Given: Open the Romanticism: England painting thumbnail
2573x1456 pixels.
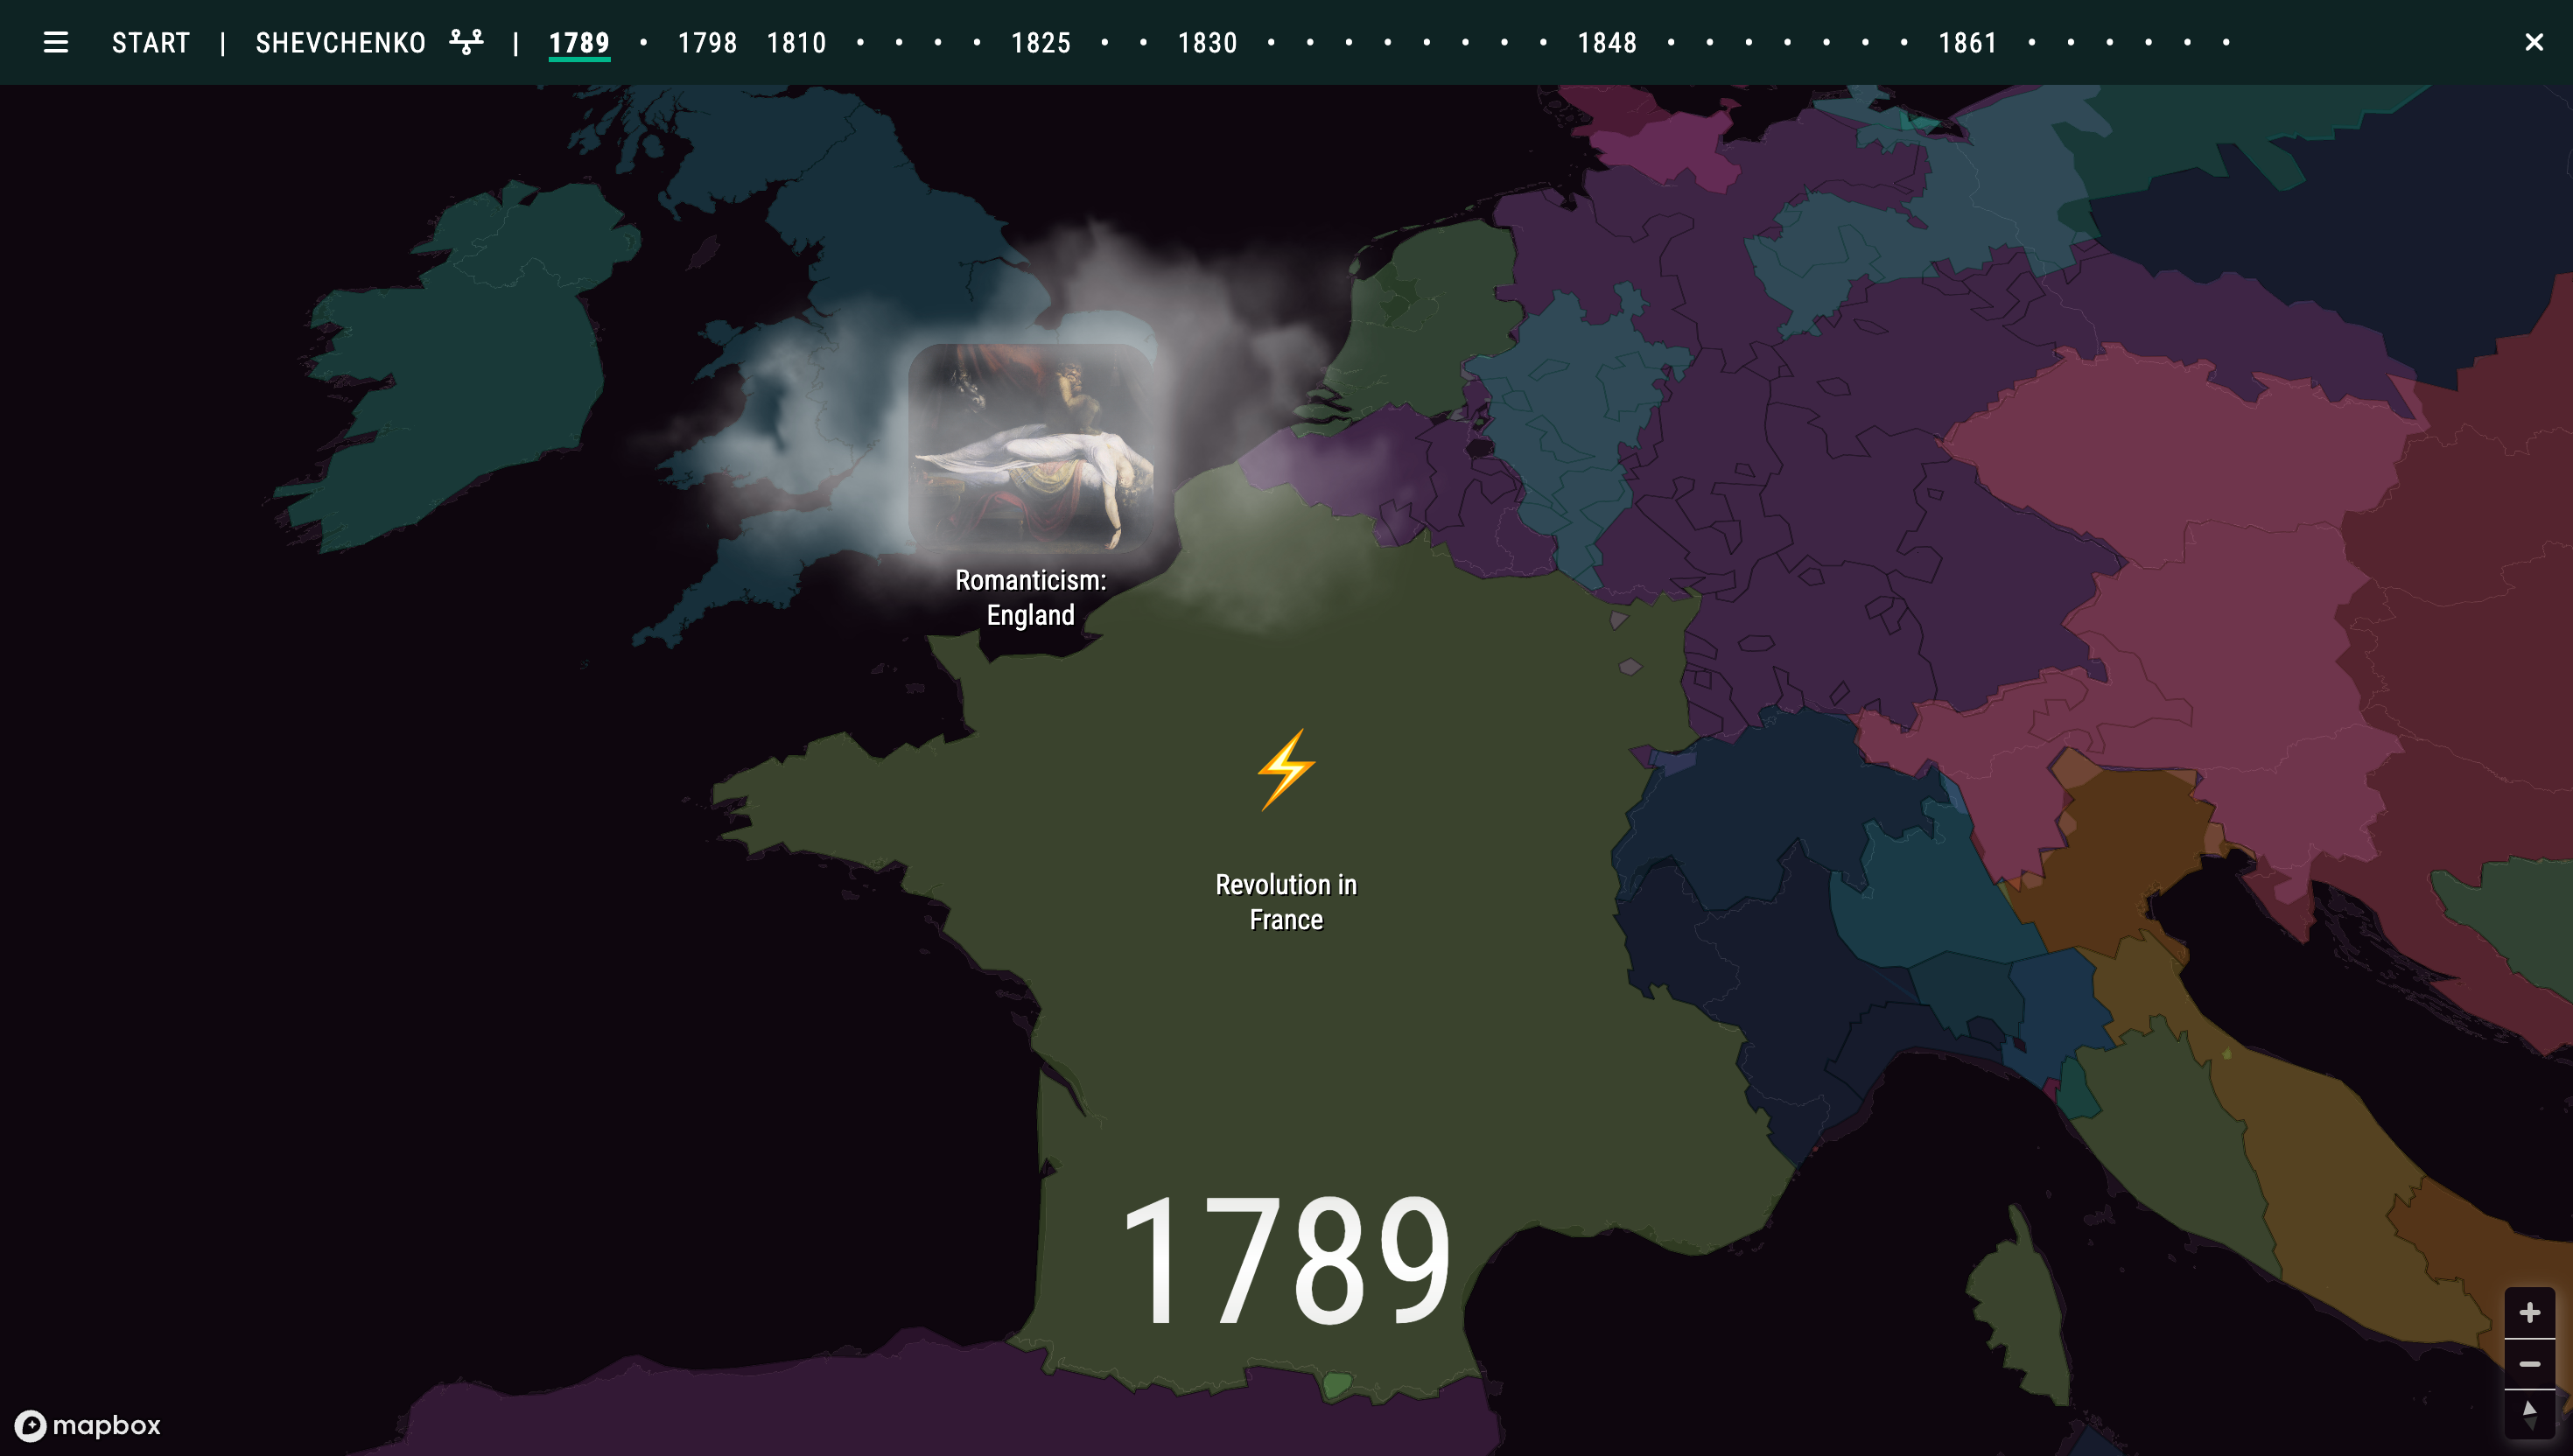Looking at the screenshot, I should pos(1030,448).
